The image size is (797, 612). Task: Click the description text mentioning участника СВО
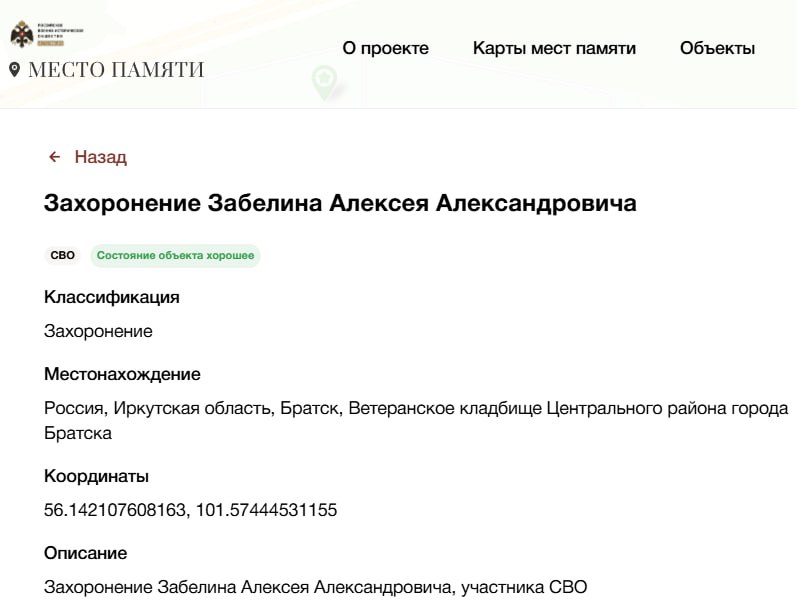pos(315,587)
